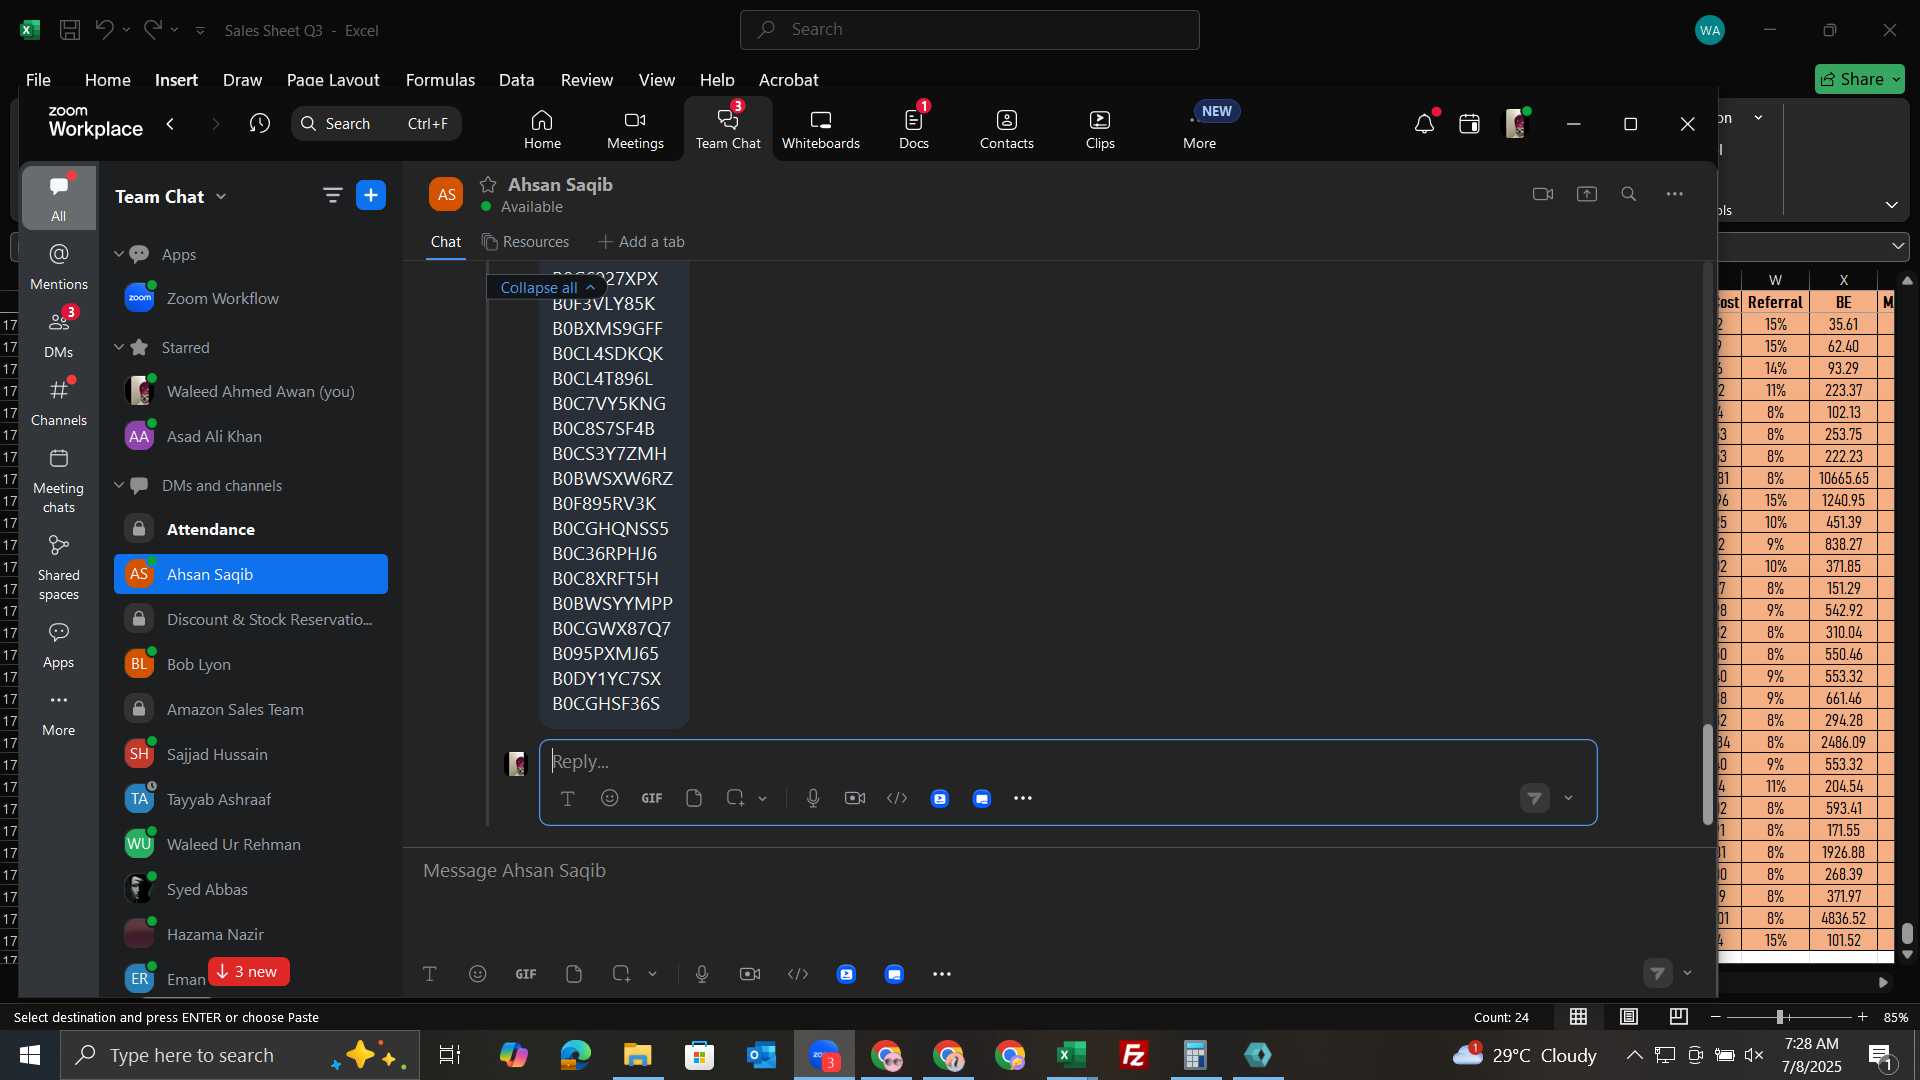Open Bob Lyon chat
This screenshot has height=1080, width=1920.
251,664
